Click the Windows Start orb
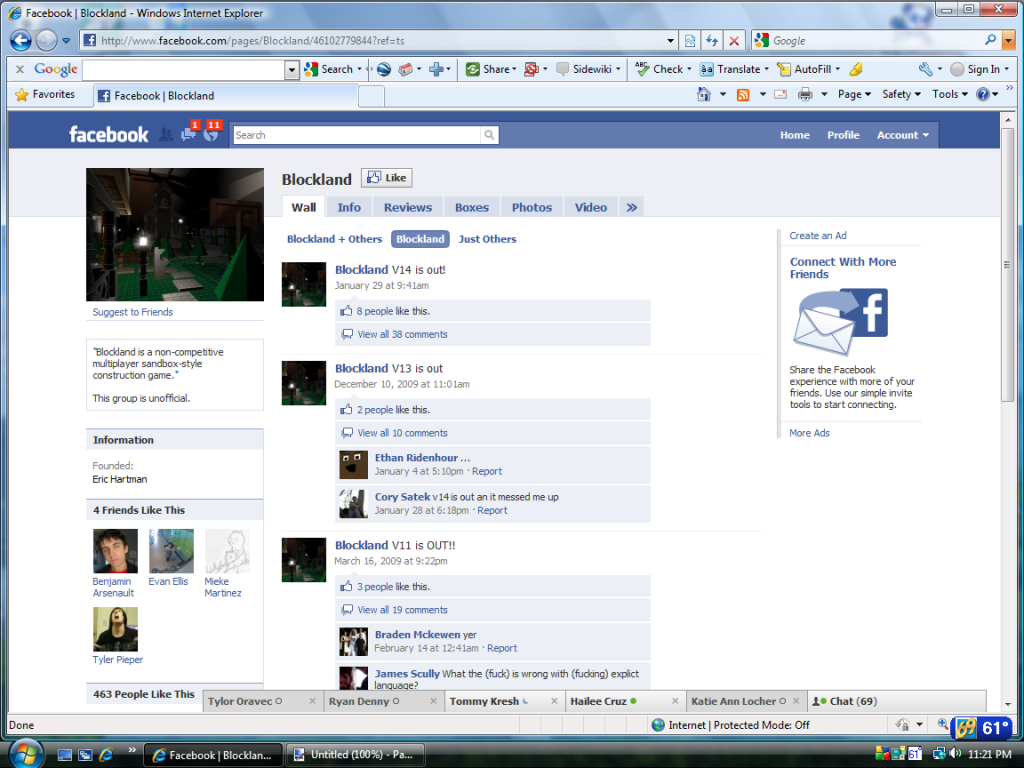This screenshot has height=768, width=1024. (24, 754)
